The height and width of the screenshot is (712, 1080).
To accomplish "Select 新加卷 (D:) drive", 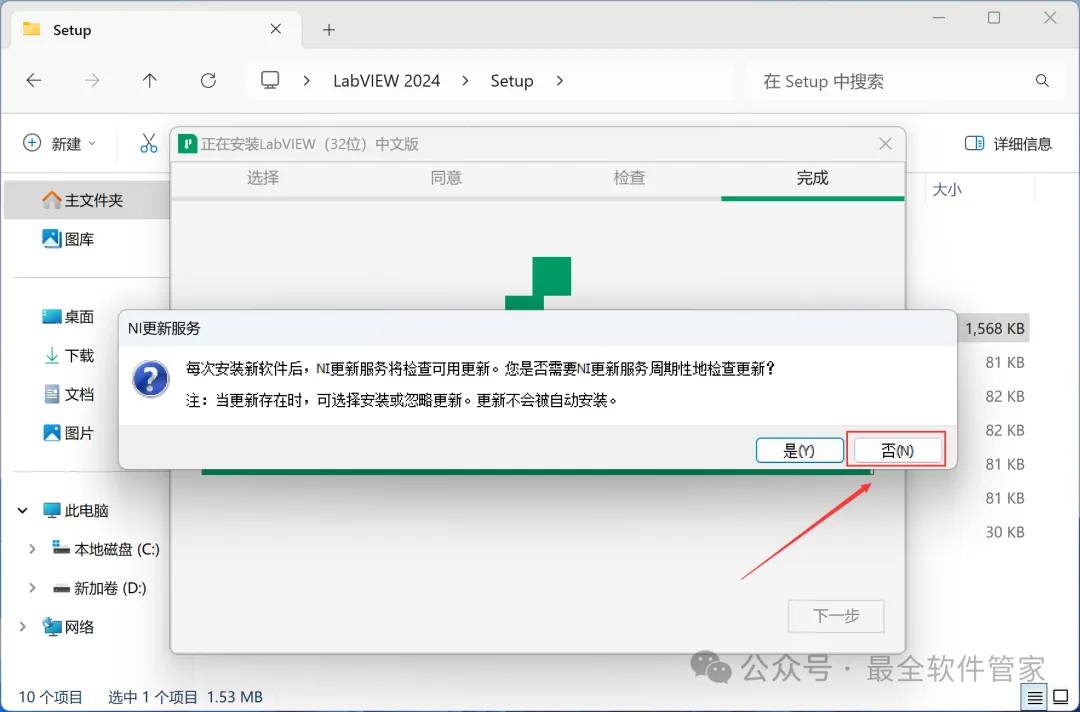I will coord(100,588).
